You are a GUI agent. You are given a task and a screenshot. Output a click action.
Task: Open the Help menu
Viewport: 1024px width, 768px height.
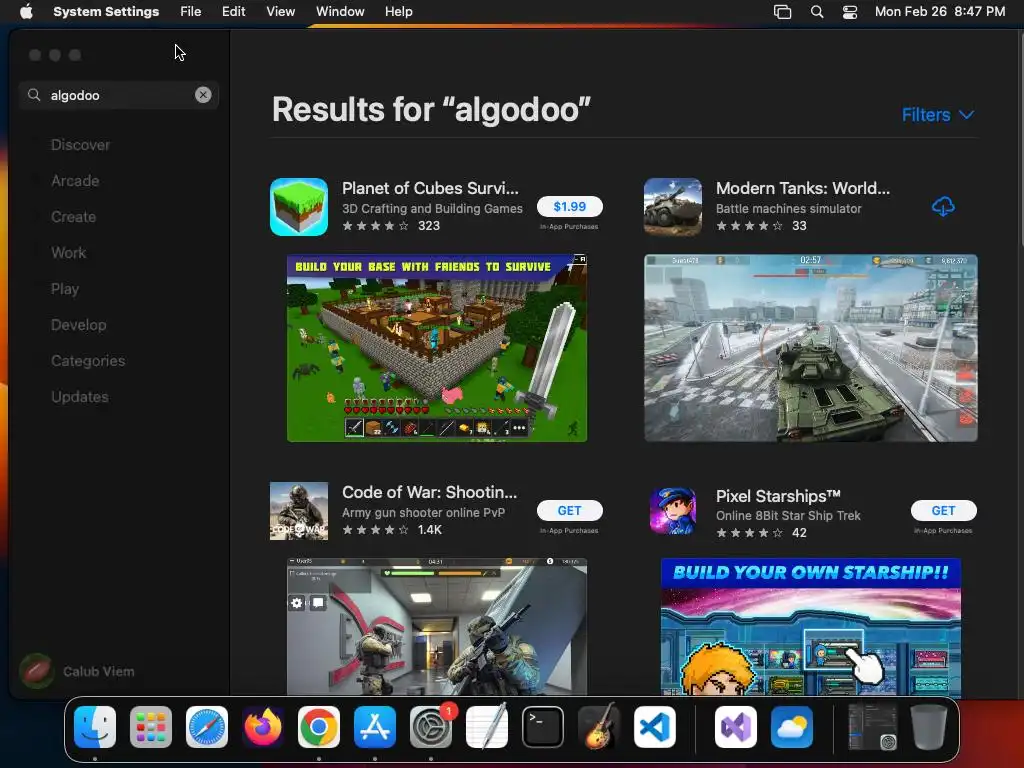click(398, 11)
